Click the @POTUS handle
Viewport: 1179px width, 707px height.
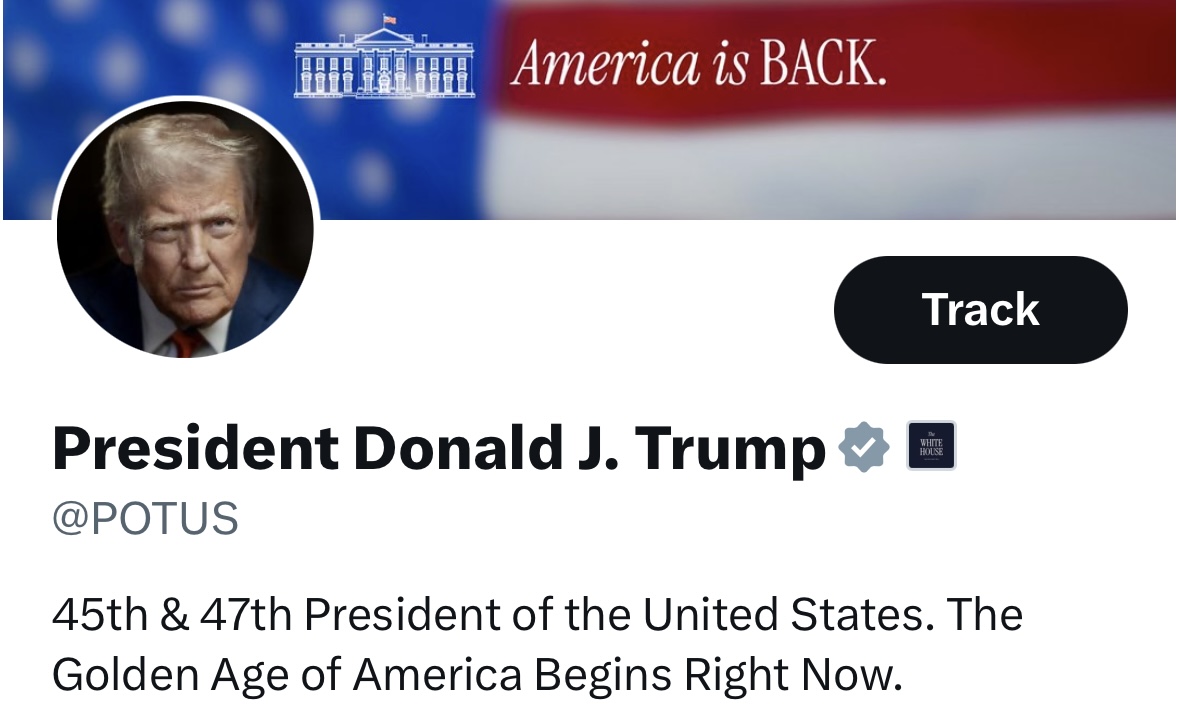(x=145, y=519)
